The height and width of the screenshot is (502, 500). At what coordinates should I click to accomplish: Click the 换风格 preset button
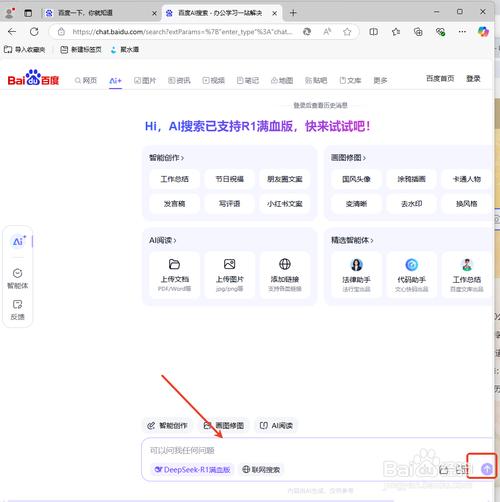click(x=467, y=203)
